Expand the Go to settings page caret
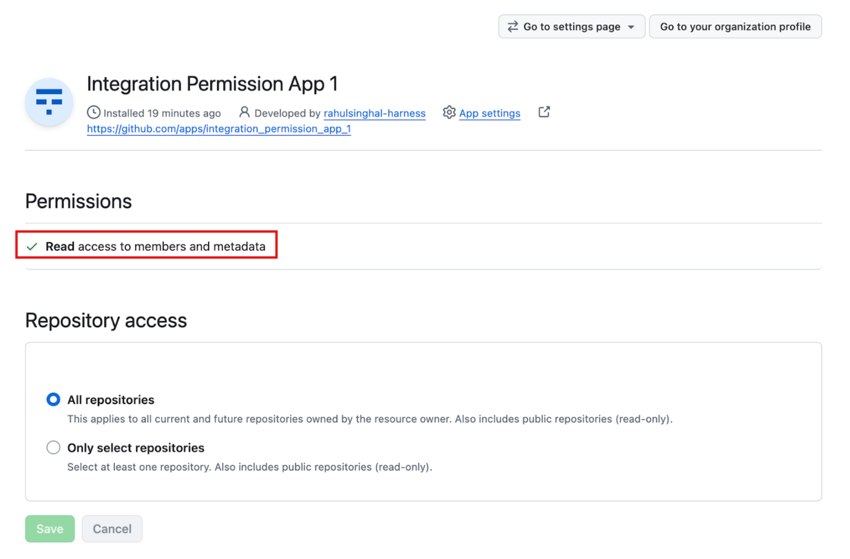 coord(631,27)
